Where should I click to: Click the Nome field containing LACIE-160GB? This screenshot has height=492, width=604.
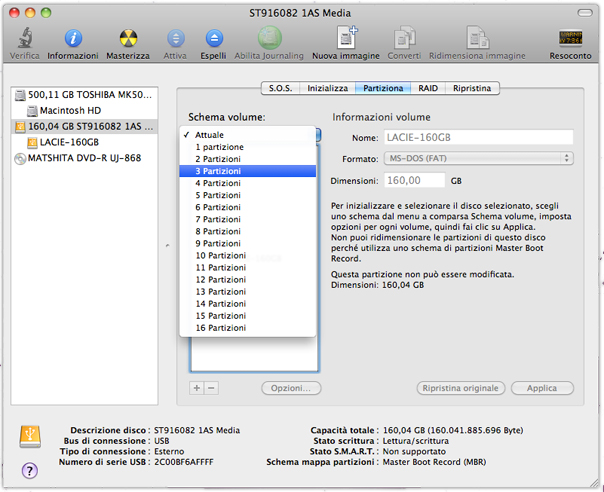pos(478,136)
